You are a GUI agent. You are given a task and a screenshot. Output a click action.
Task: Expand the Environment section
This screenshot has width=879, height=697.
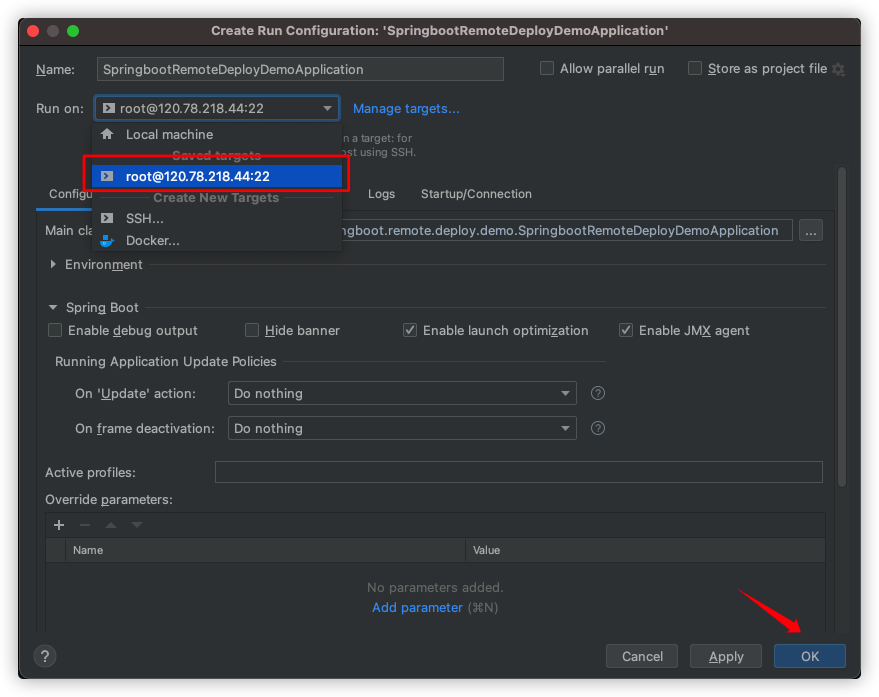click(x=53, y=265)
